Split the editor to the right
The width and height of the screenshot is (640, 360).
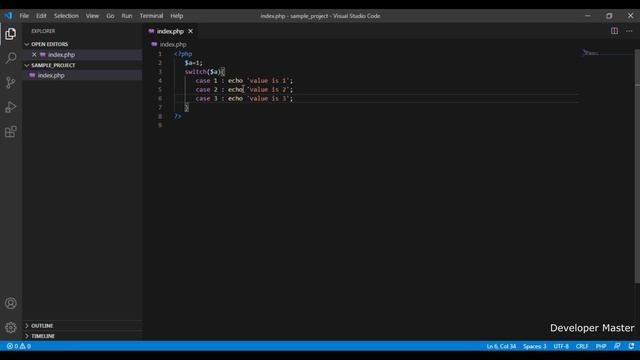614,31
